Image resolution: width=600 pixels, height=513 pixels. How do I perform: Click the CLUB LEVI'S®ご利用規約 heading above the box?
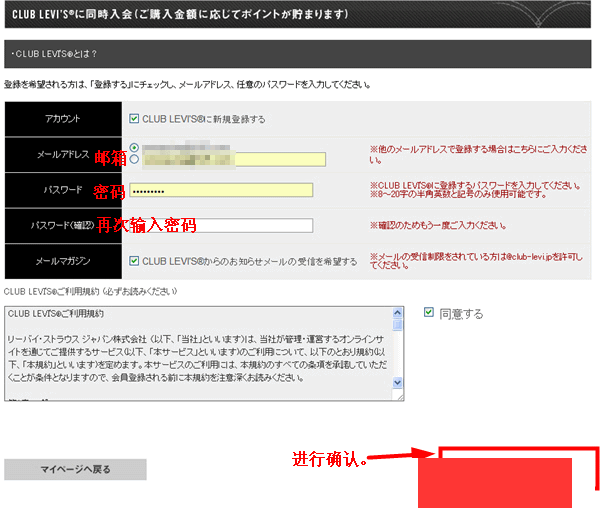[90, 292]
